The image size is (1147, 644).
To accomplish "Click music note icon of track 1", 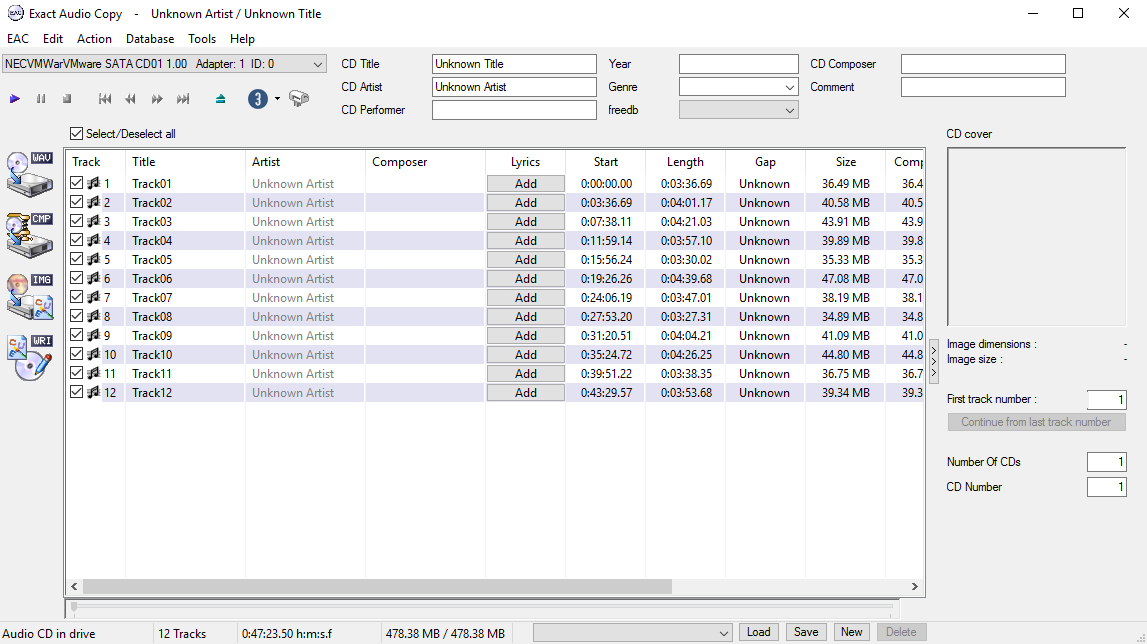I will 94,183.
